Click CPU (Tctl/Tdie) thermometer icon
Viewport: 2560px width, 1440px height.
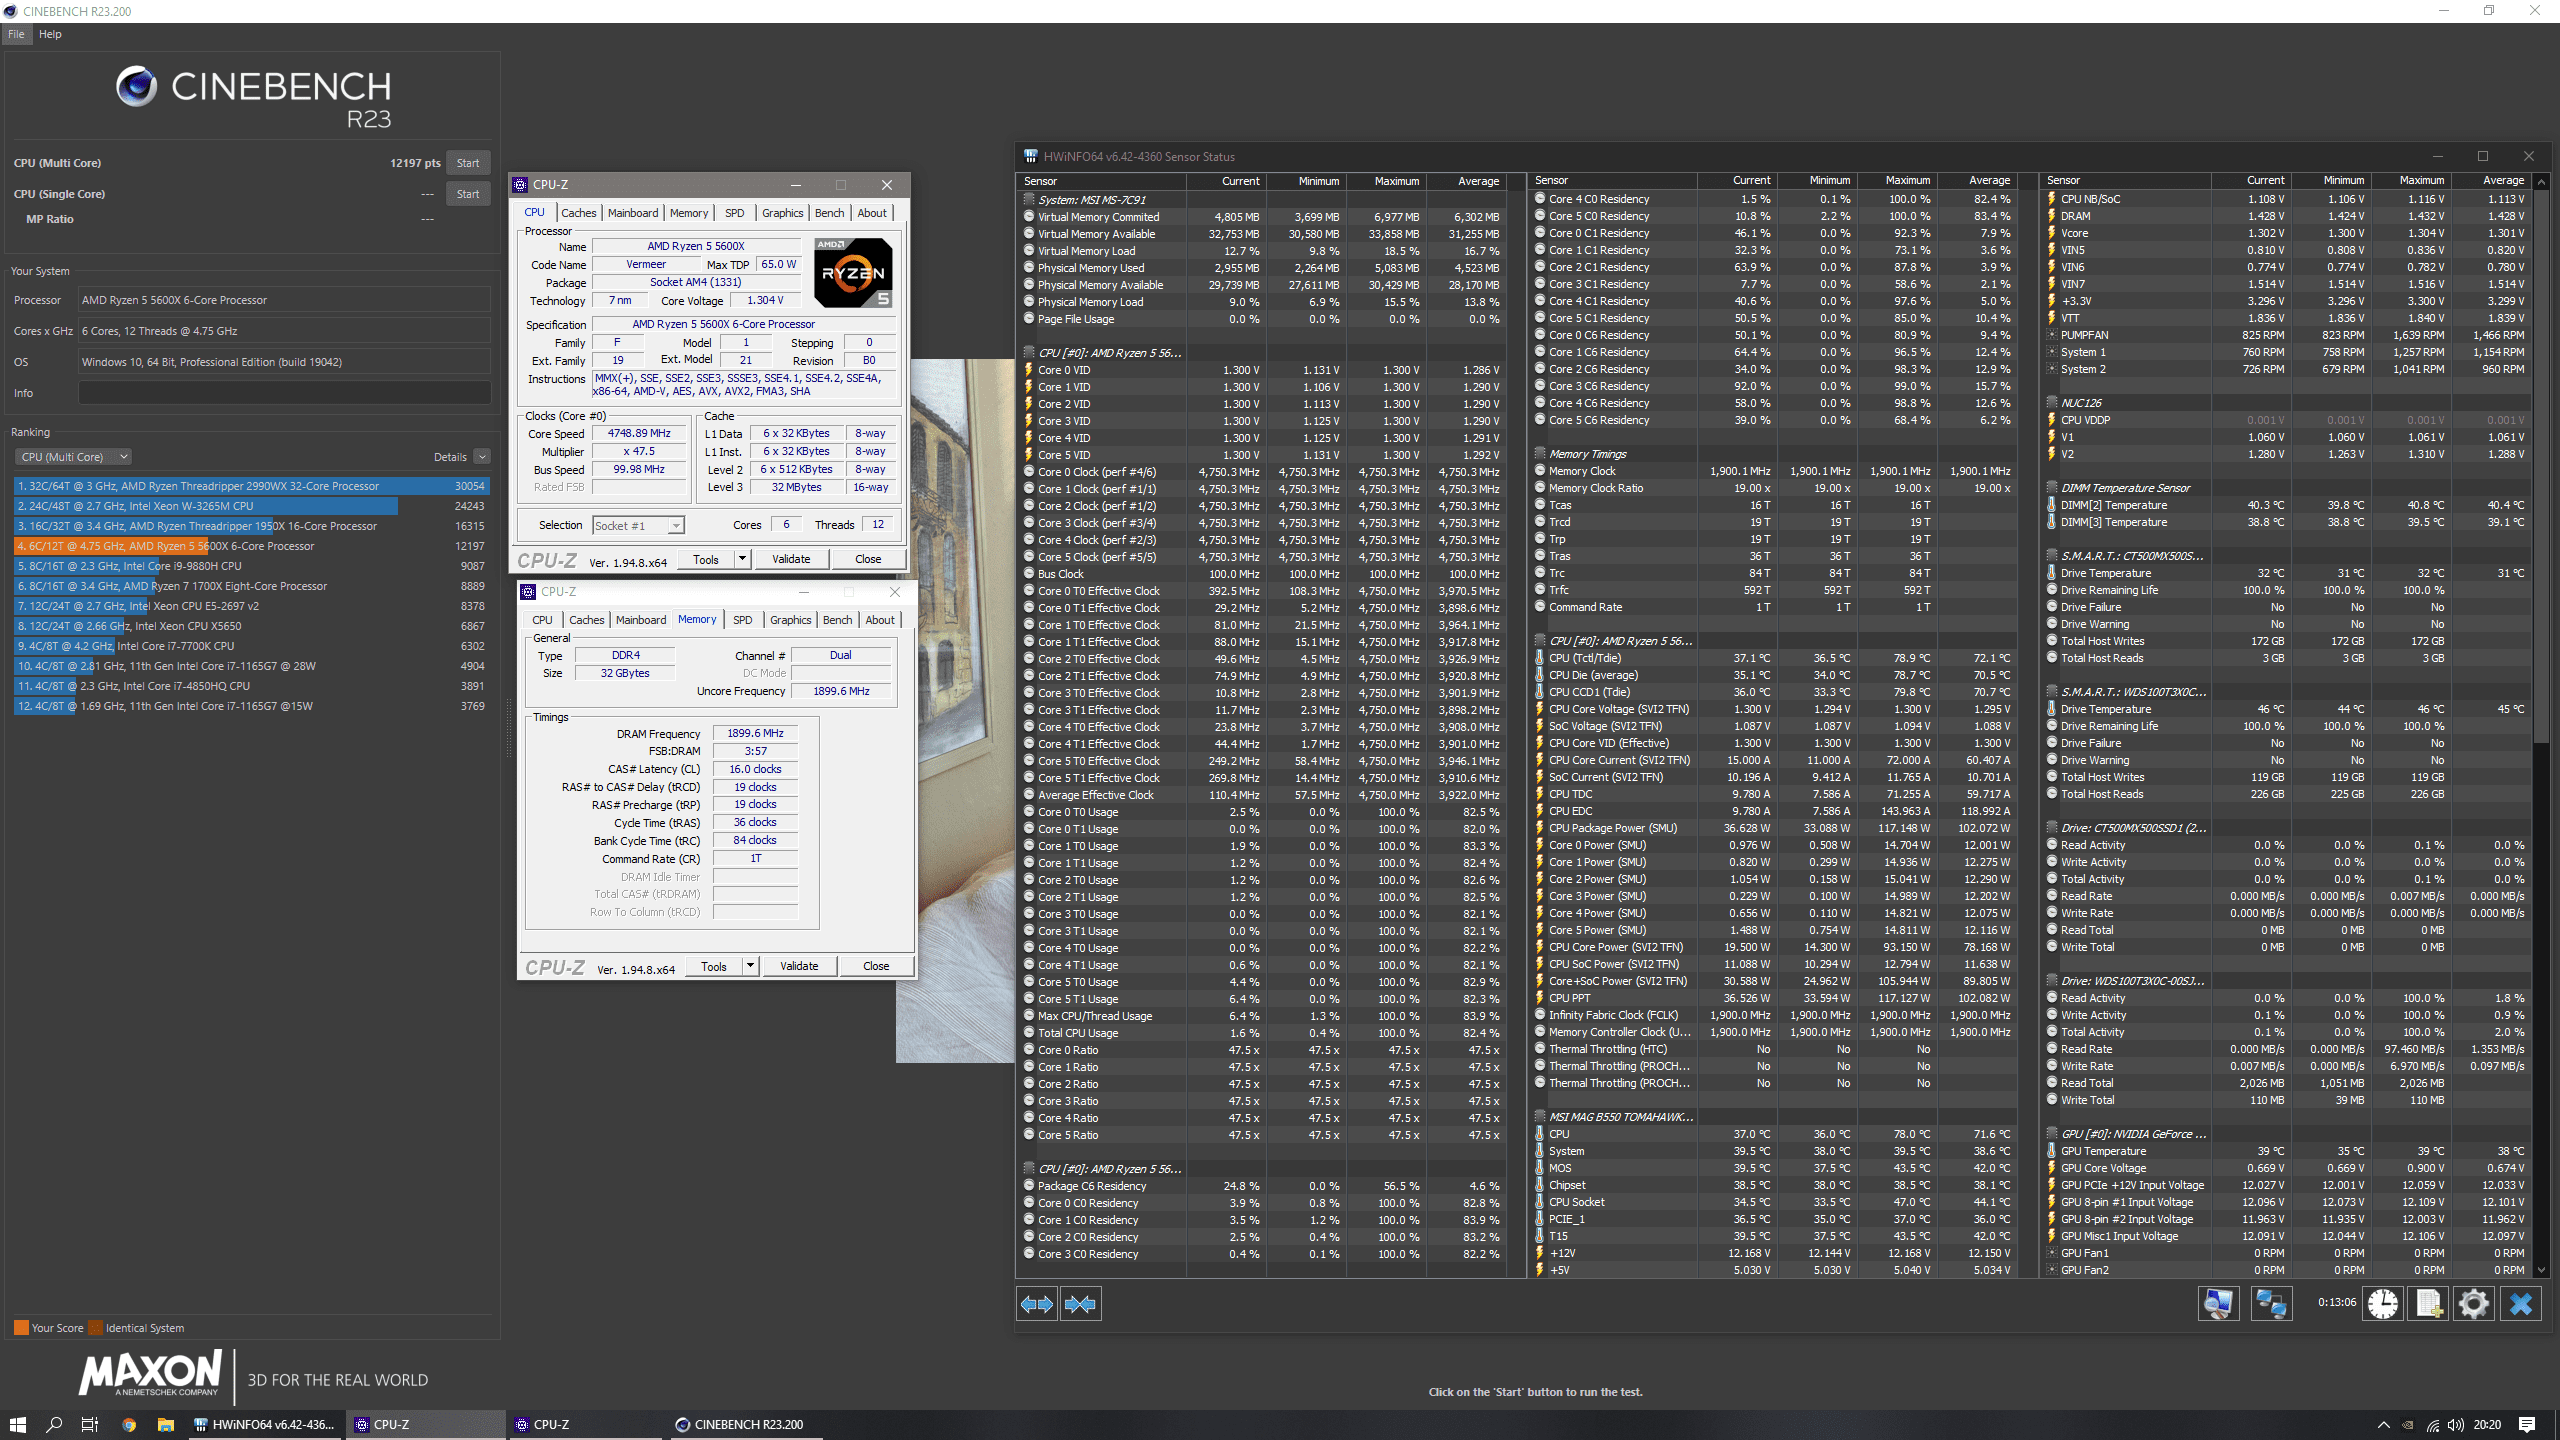click(x=1540, y=658)
